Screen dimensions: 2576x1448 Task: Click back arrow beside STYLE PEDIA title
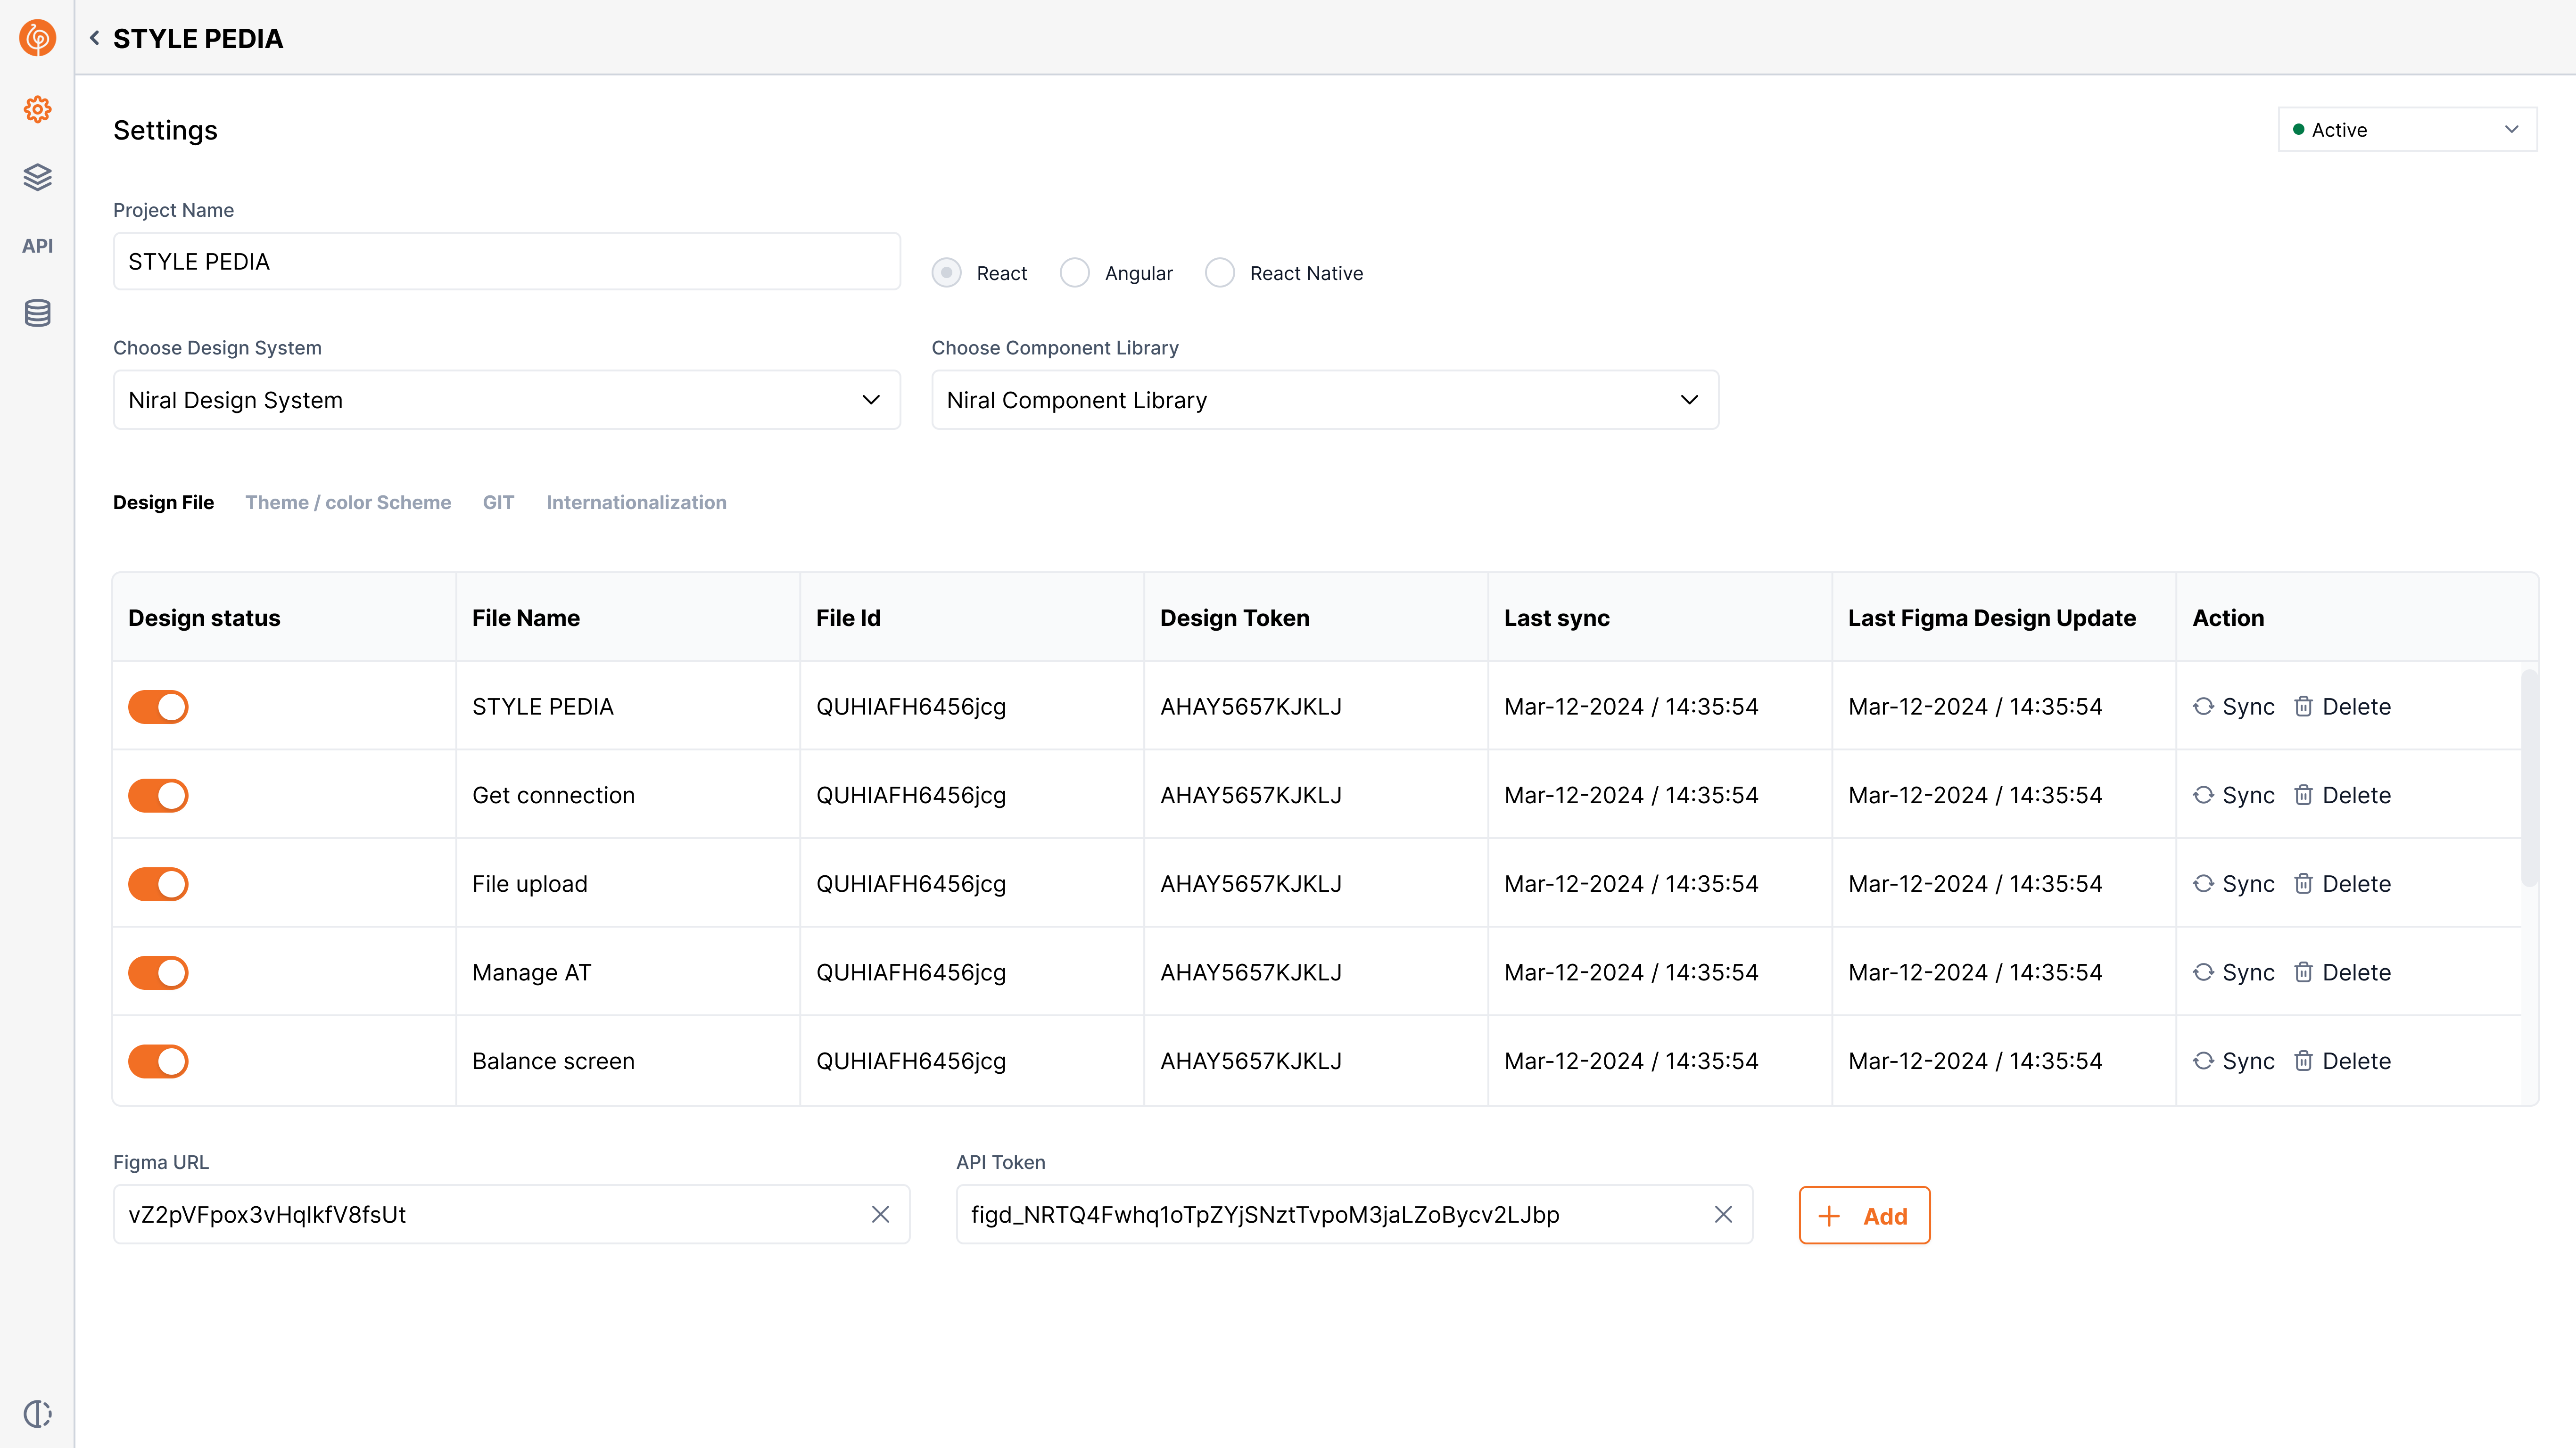[94, 38]
